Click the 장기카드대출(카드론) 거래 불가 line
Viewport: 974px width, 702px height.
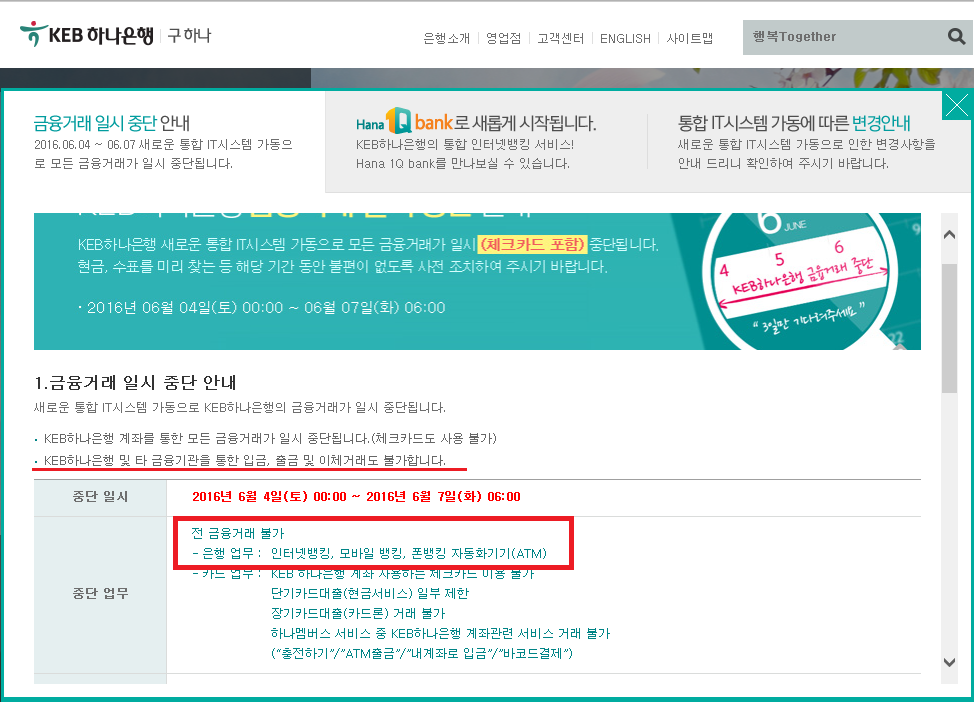pyautogui.click(x=358, y=613)
